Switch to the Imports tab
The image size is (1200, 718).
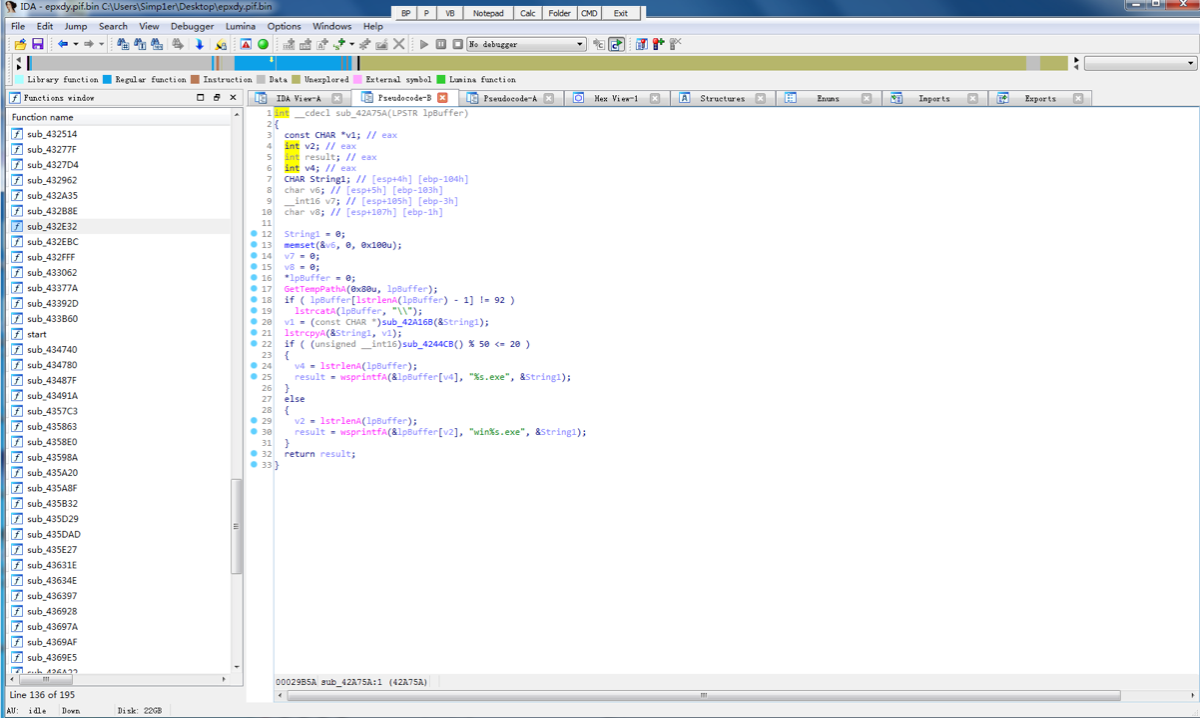(934, 98)
